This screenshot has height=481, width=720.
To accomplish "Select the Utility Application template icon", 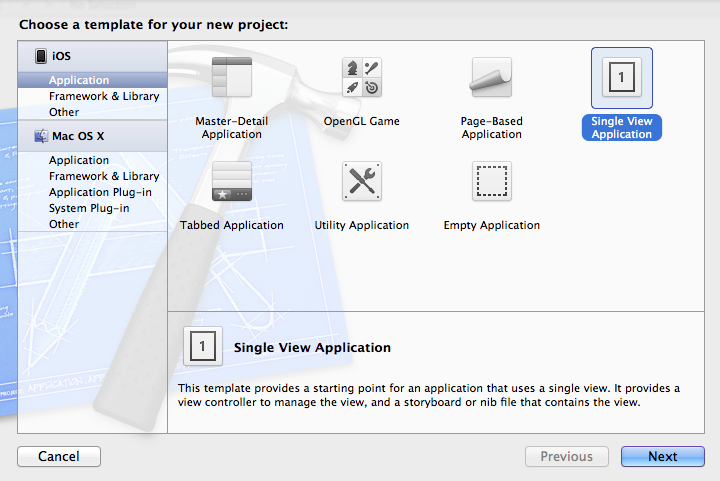I will coord(361,181).
